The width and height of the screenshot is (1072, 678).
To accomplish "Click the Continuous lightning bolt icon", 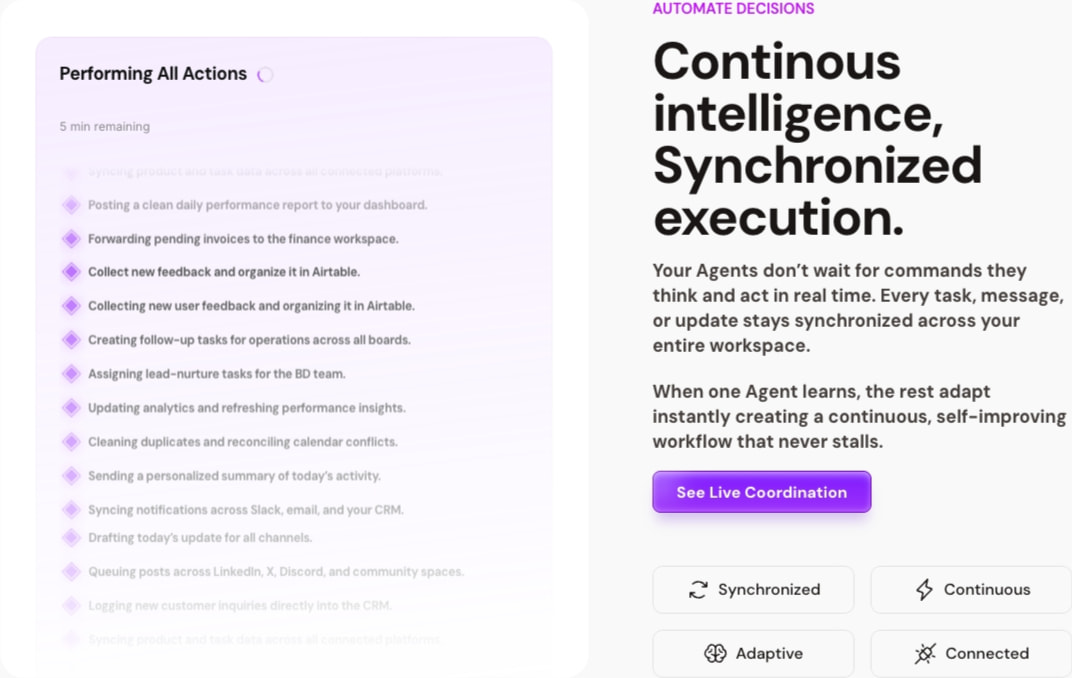I will [x=924, y=590].
